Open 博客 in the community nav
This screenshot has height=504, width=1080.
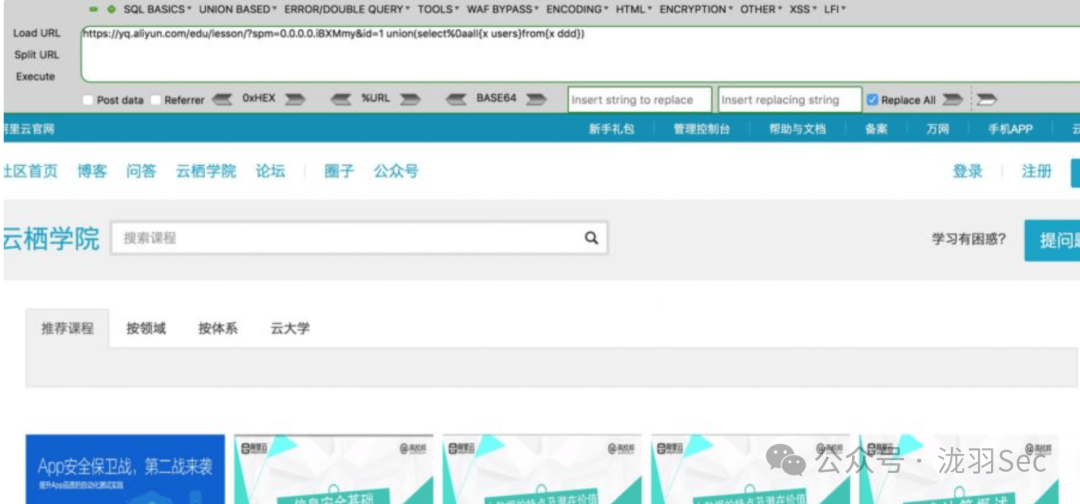tap(92, 171)
